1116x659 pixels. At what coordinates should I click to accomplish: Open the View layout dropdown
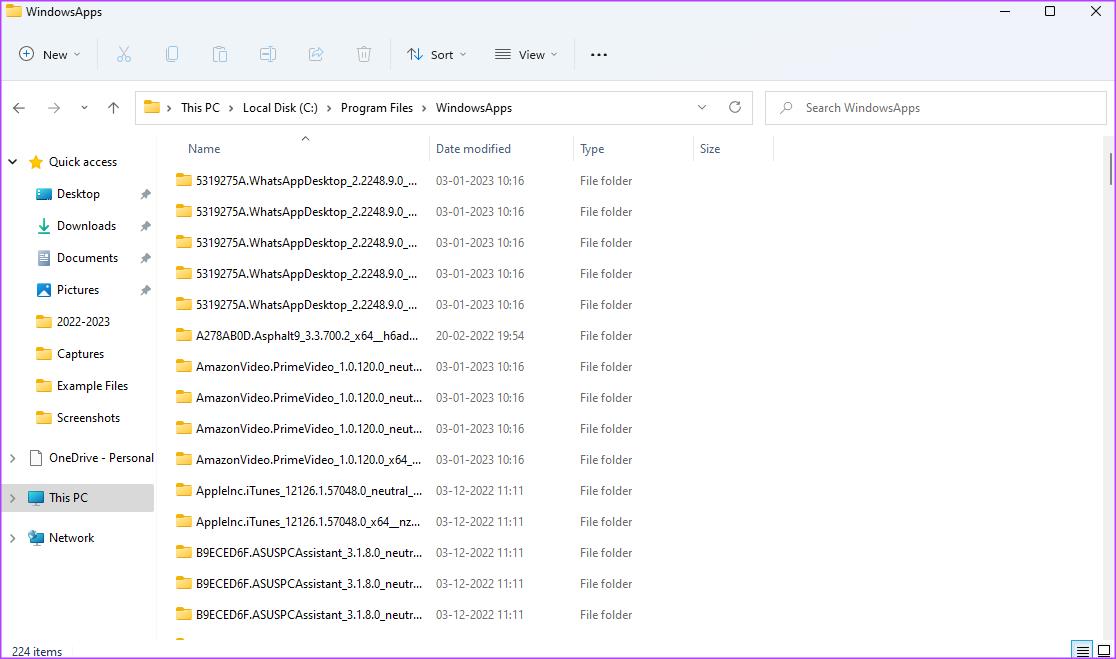pyautogui.click(x=526, y=55)
